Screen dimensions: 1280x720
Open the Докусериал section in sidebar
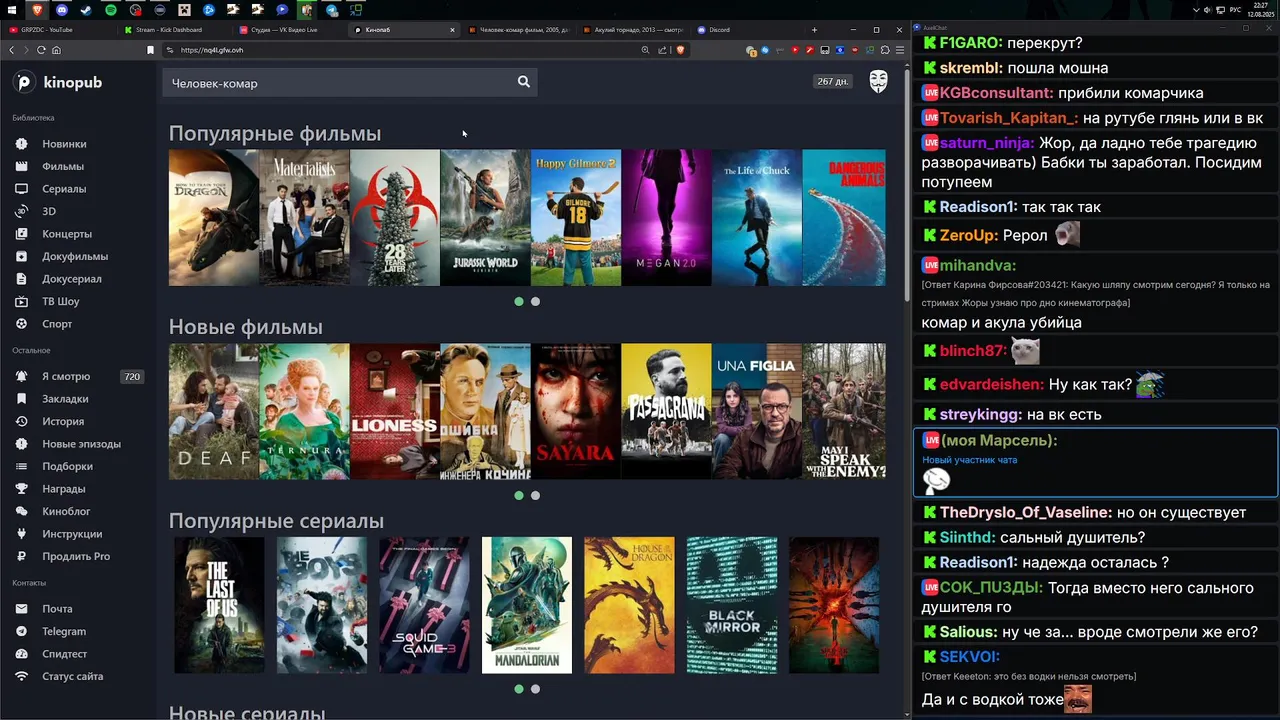pyautogui.click(x=72, y=279)
